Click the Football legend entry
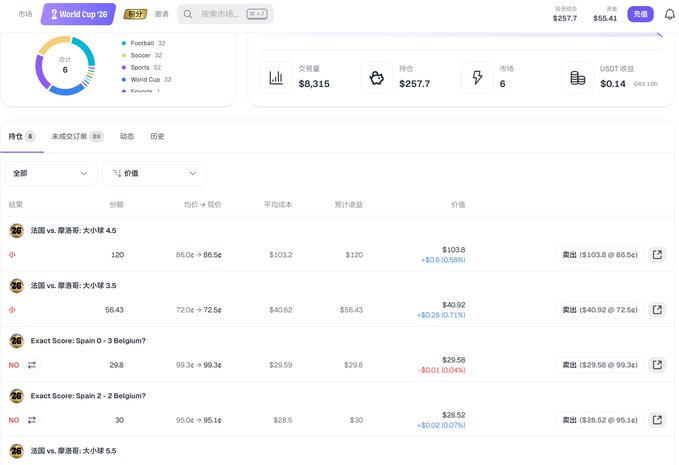 pyautogui.click(x=143, y=43)
